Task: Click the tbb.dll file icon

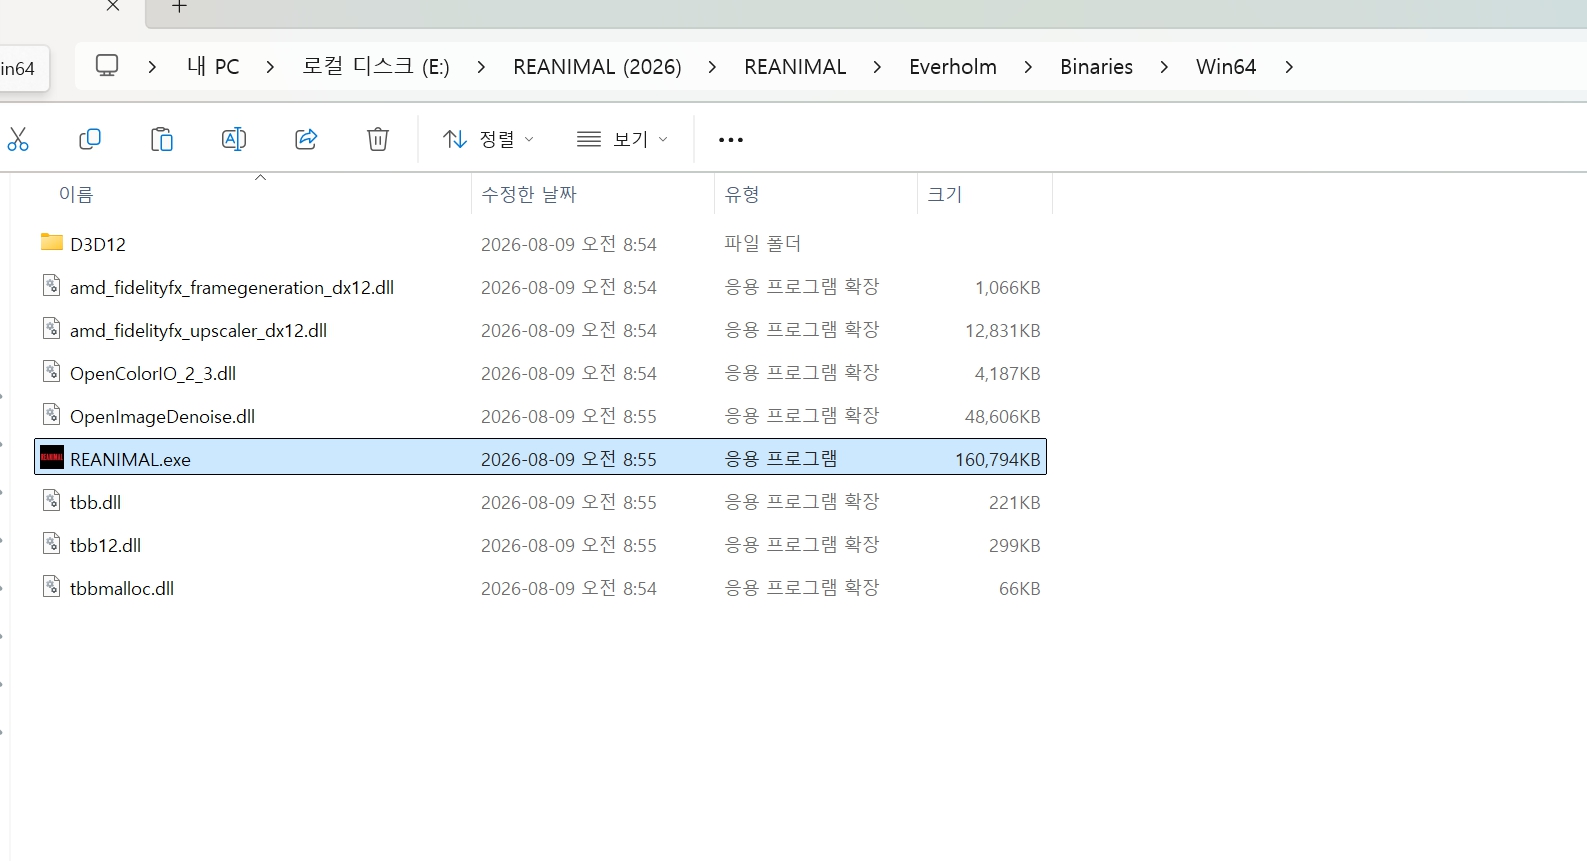Action: click(52, 501)
